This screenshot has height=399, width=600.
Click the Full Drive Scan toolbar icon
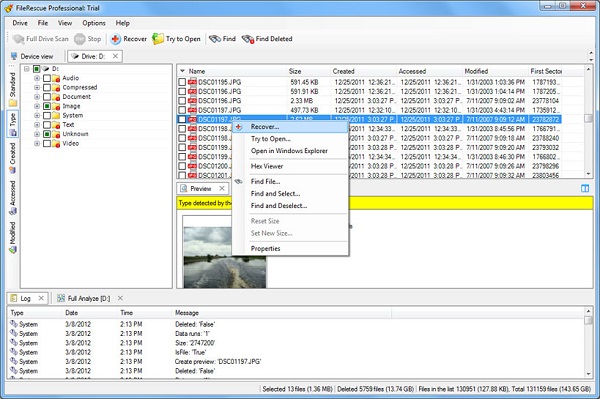18,39
